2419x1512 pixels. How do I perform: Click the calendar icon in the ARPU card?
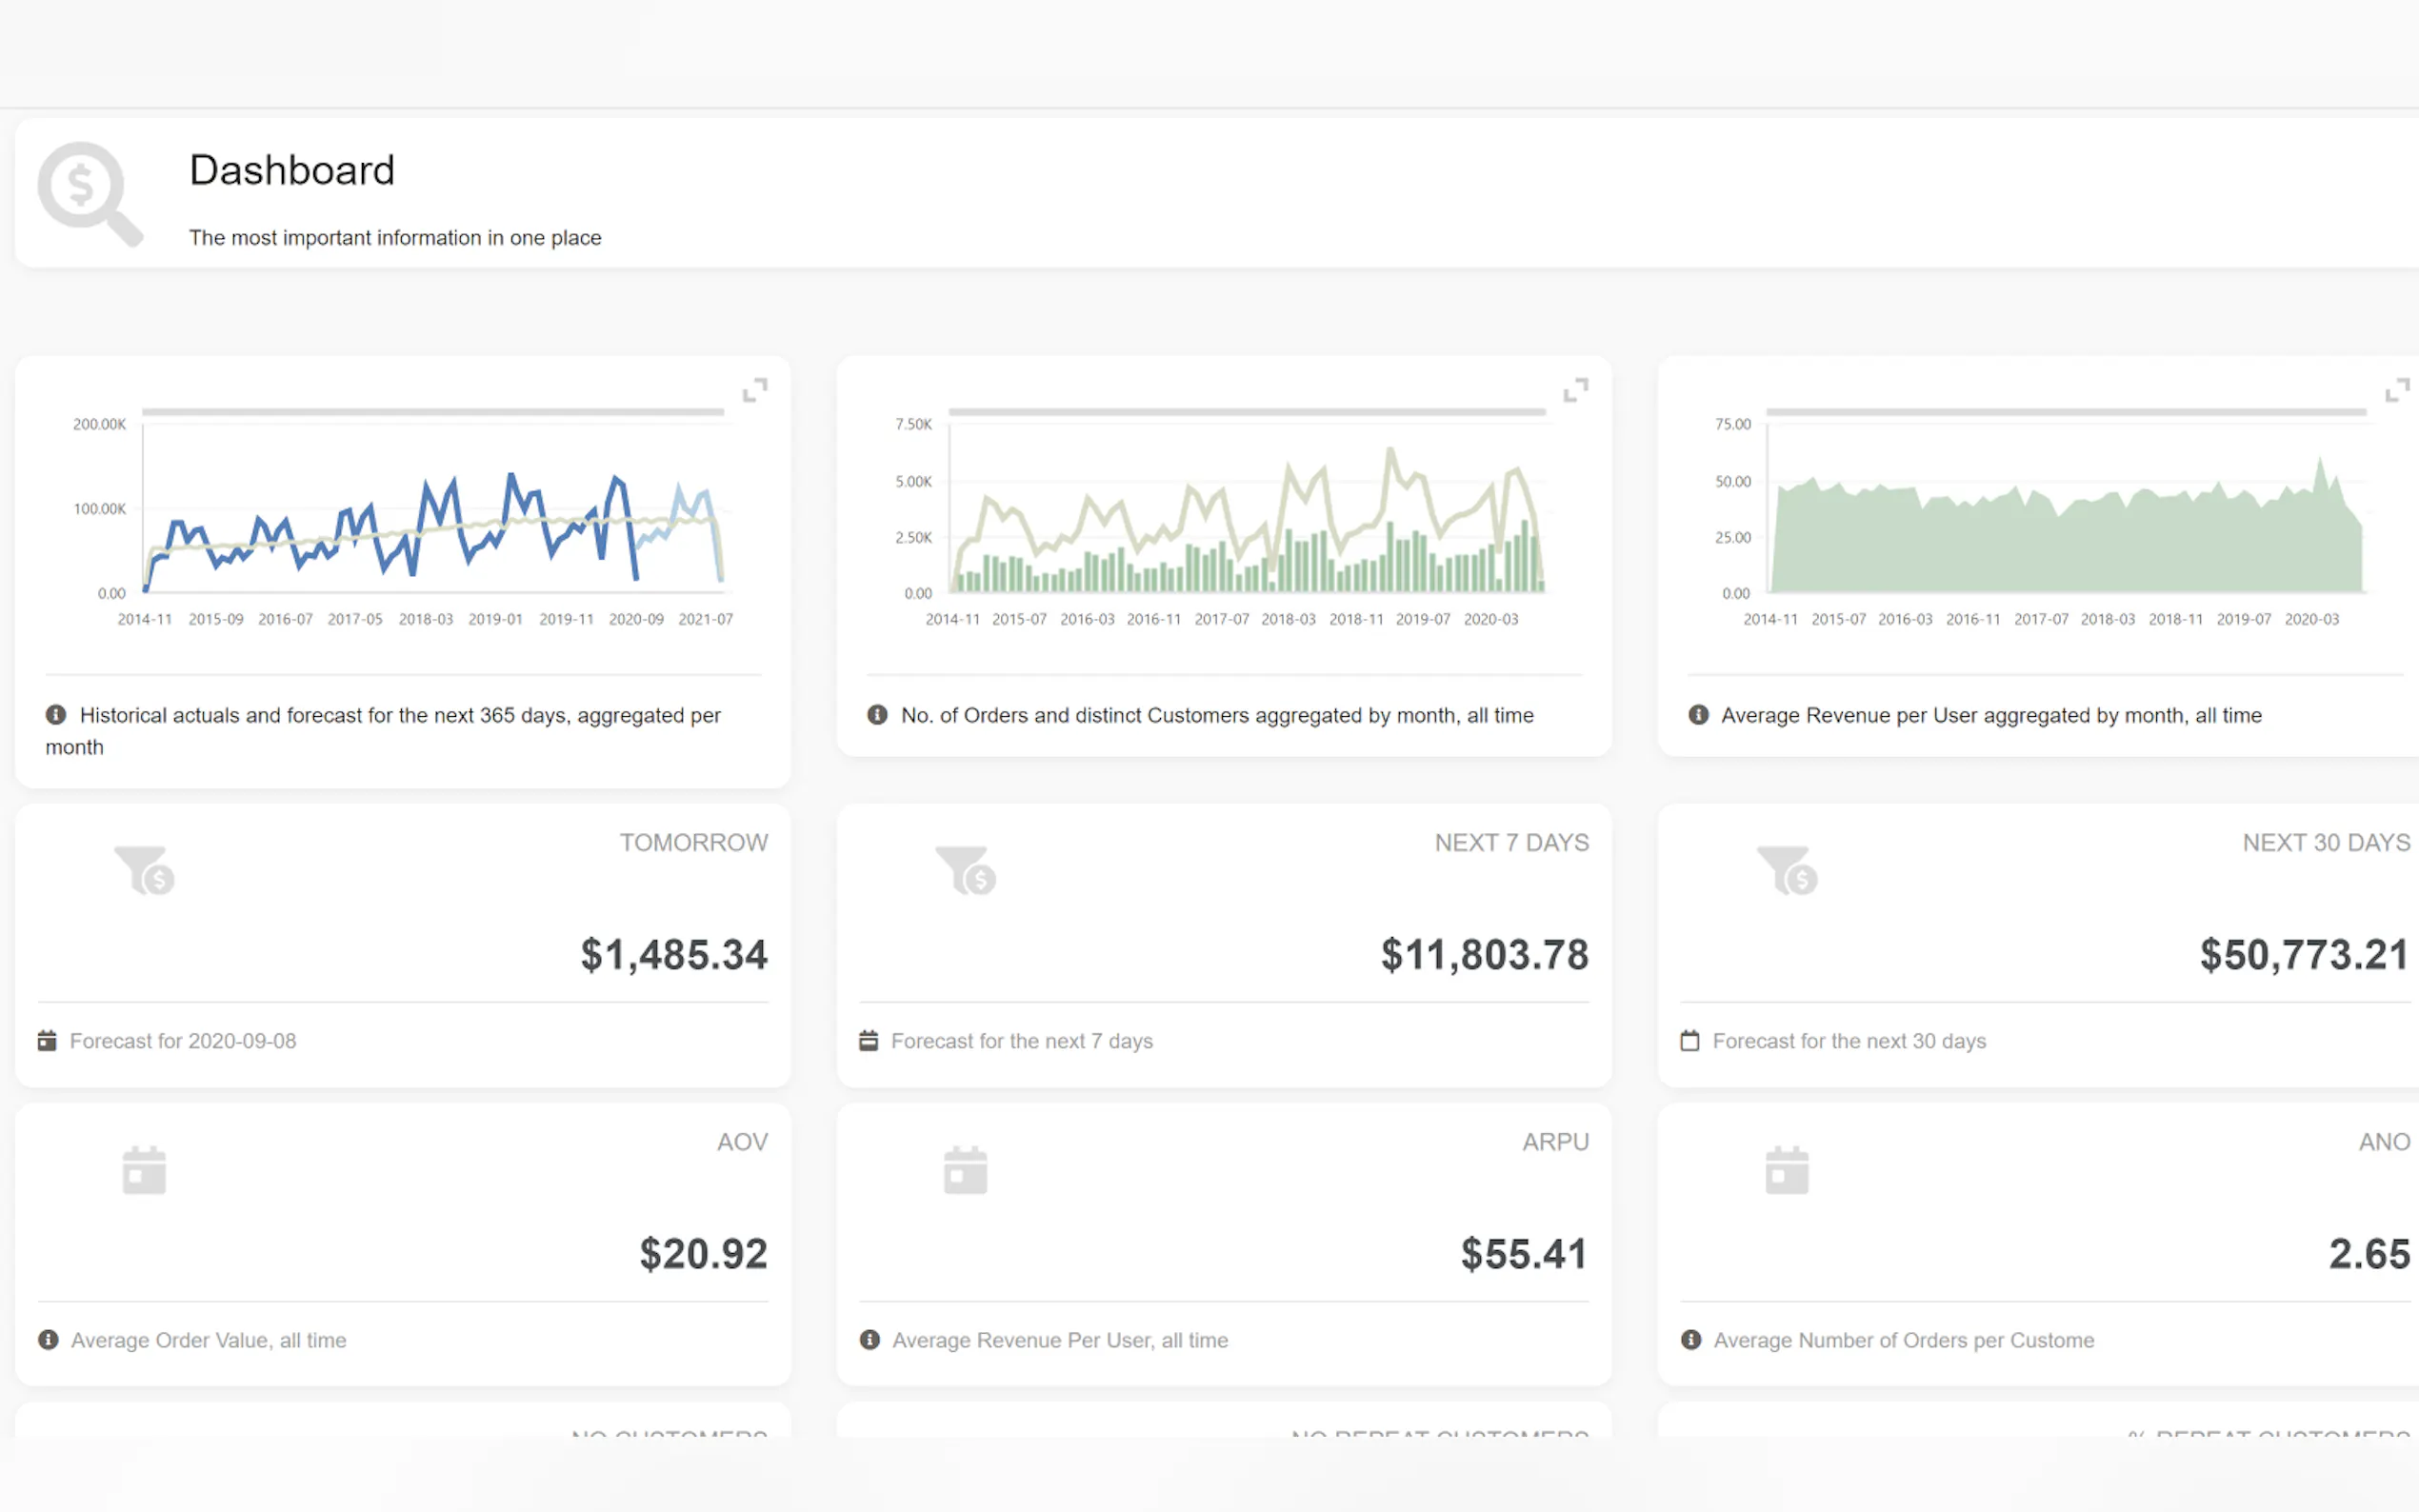965,1170
